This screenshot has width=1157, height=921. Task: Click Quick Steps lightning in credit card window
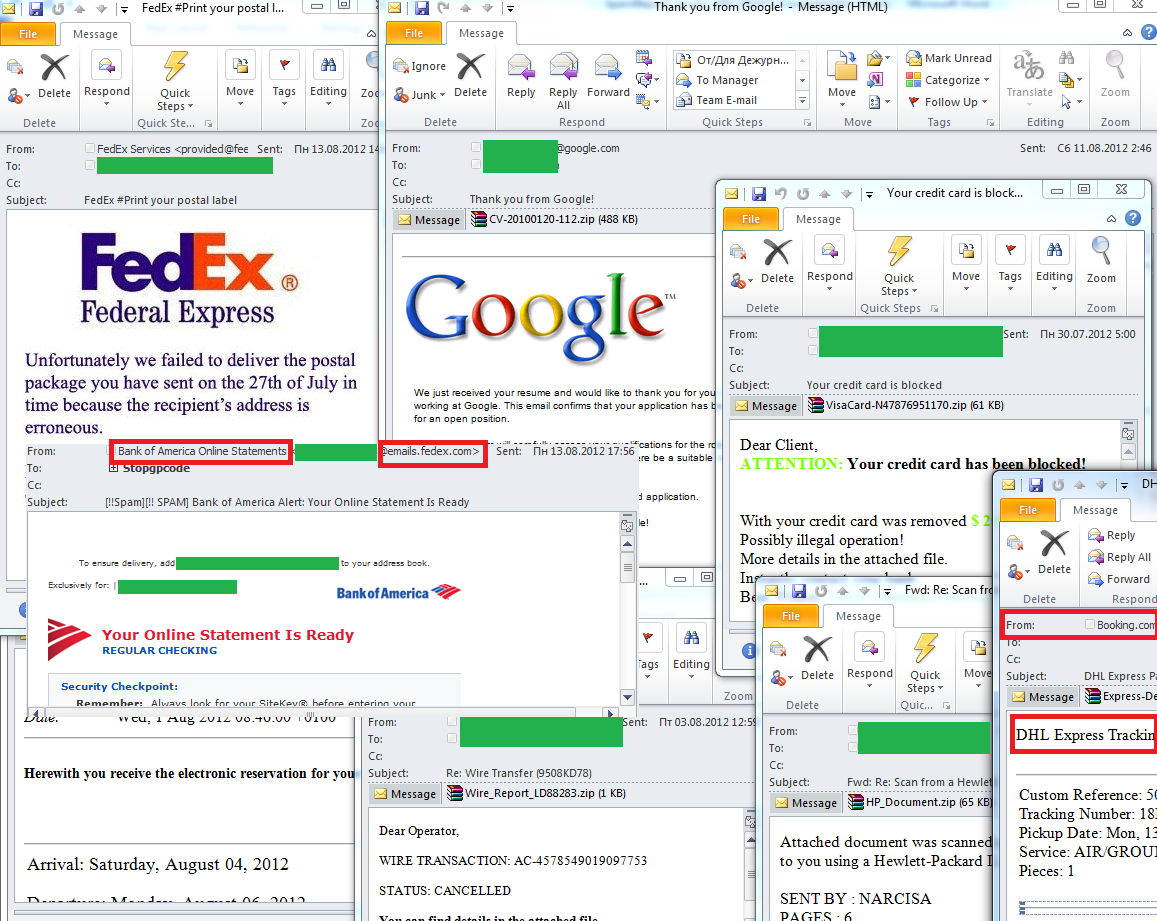click(x=899, y=252)
